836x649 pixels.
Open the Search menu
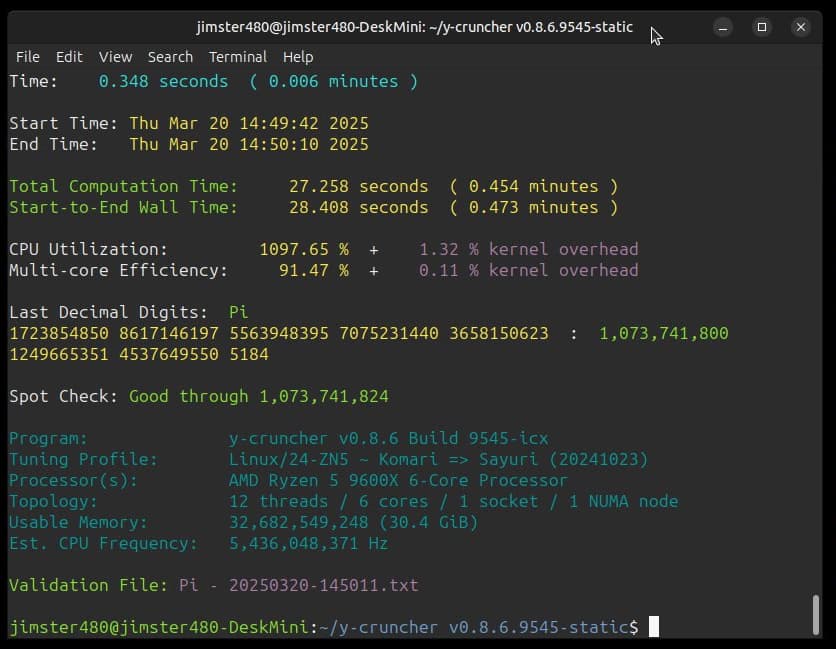170,57
